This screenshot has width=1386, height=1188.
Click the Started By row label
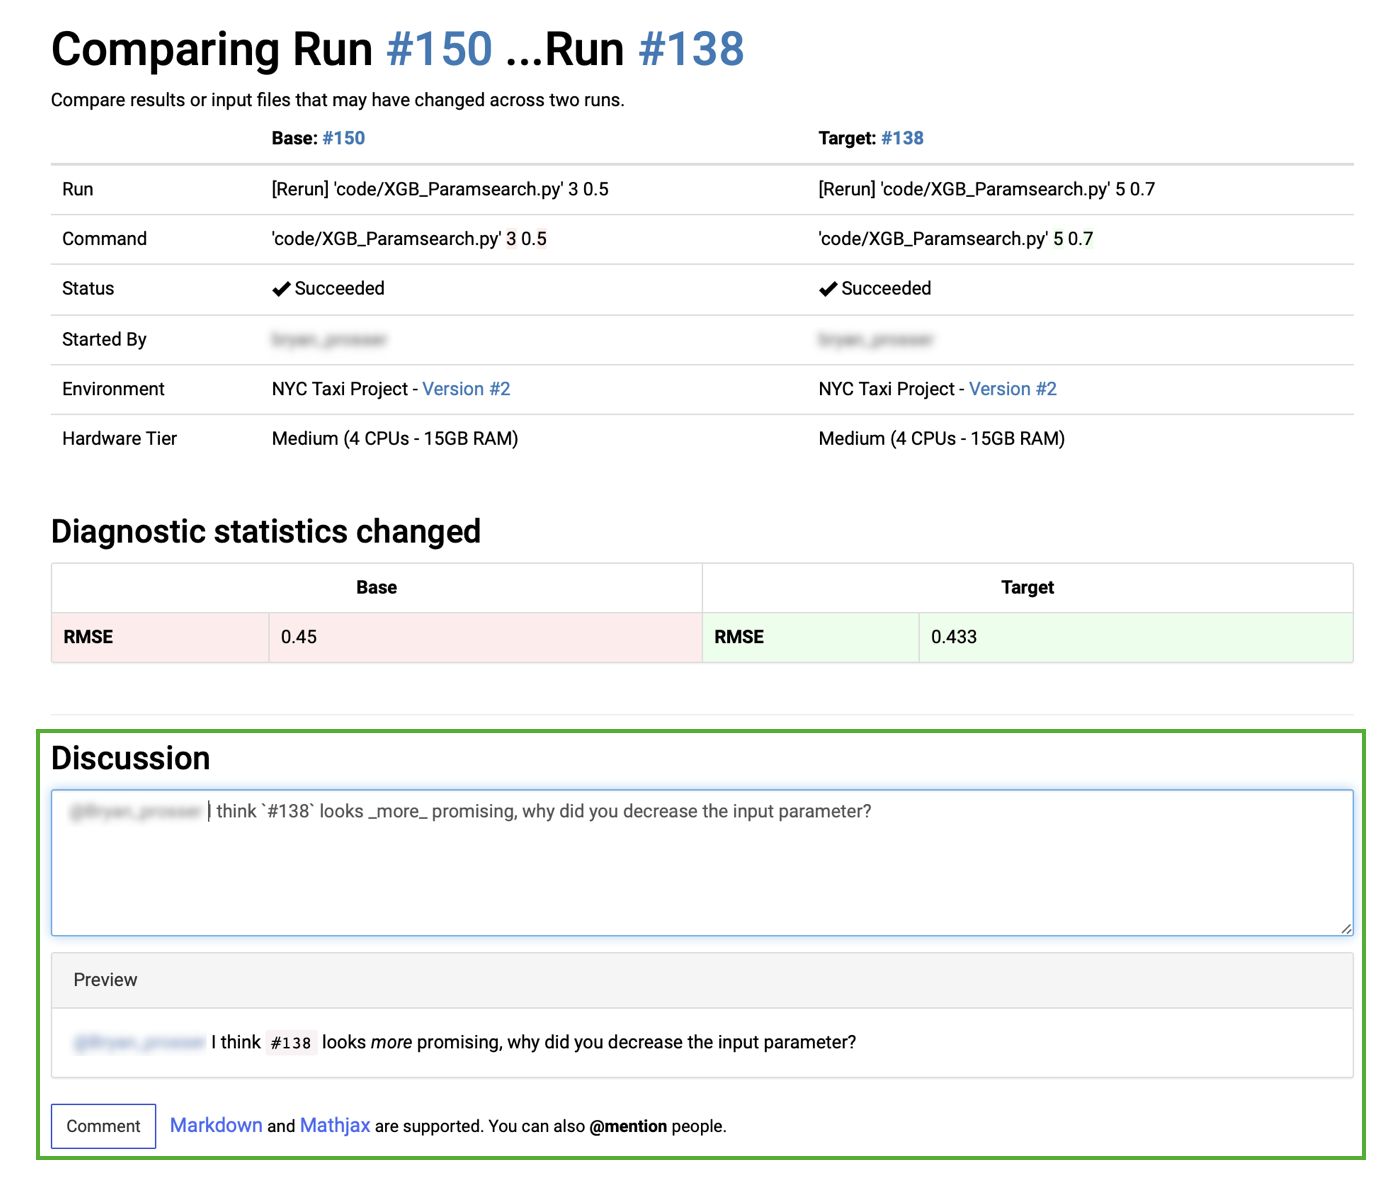point(104,340)
